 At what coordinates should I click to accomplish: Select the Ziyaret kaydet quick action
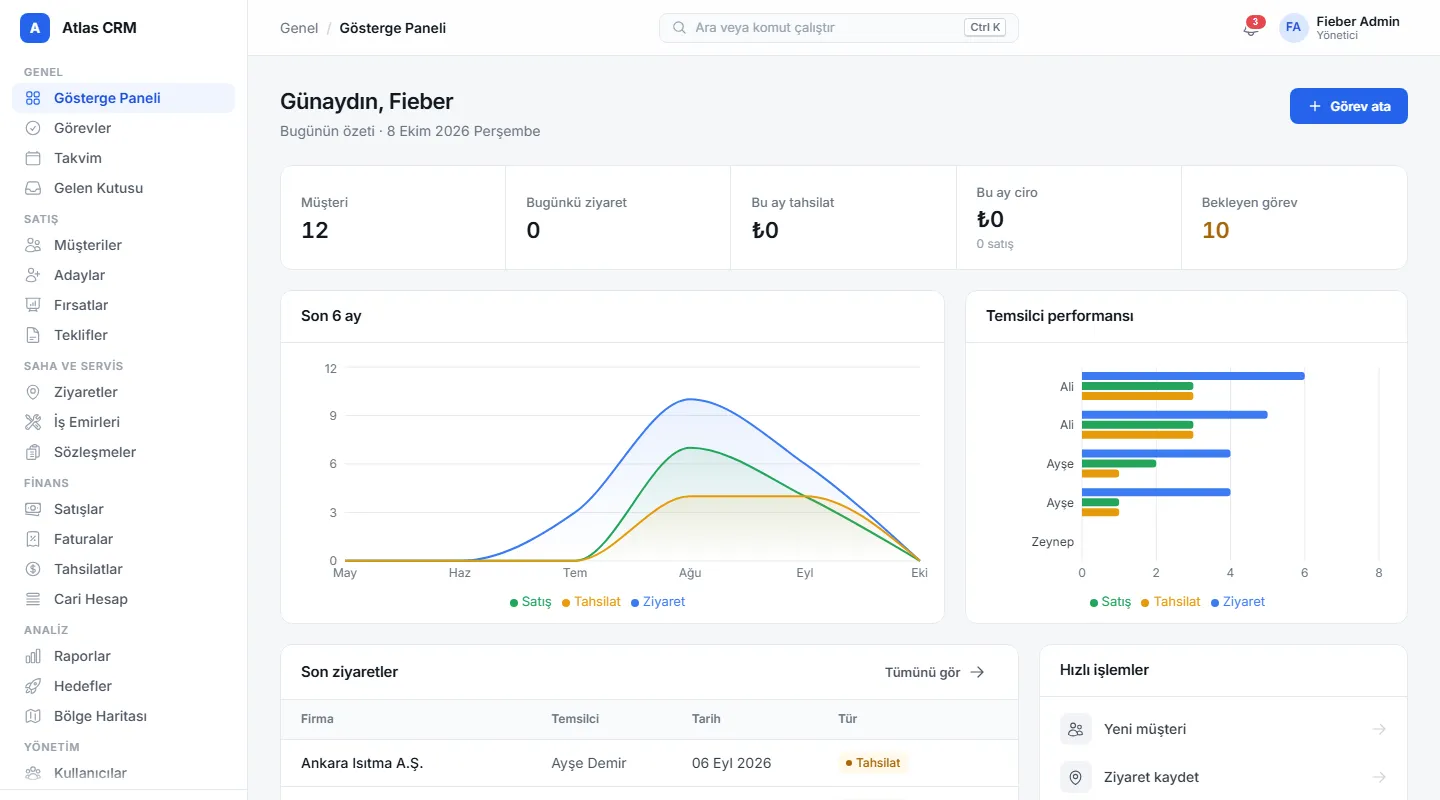[x=1224, y=777]
